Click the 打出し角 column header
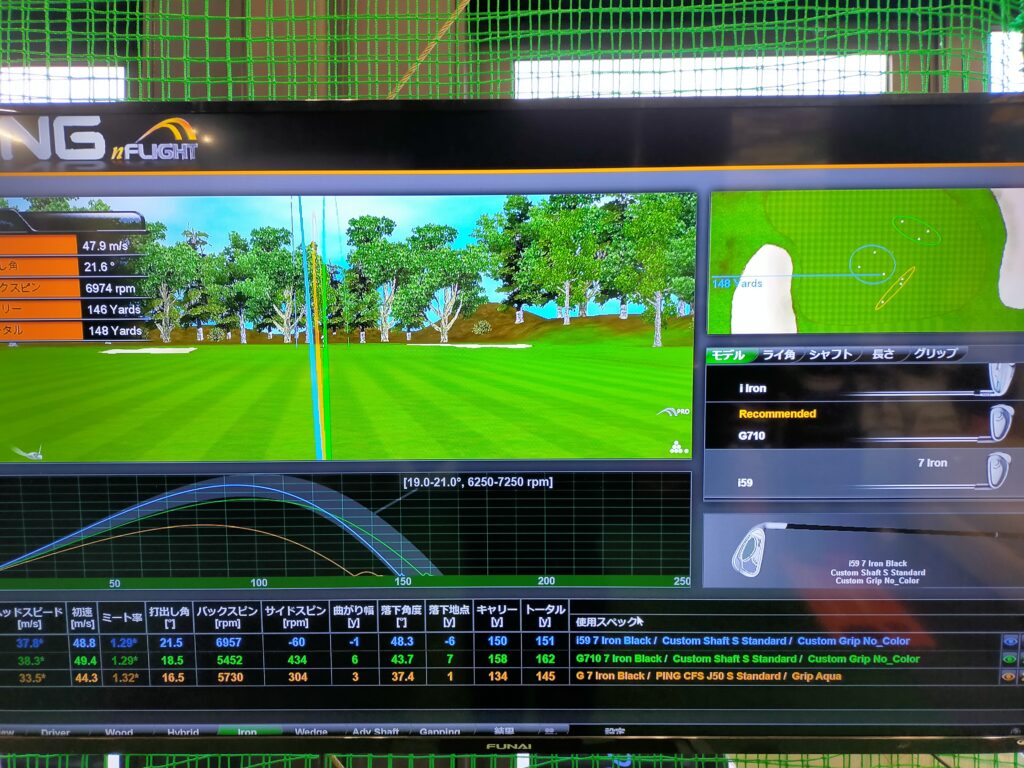1024x768 pixels. pos(169,616)
